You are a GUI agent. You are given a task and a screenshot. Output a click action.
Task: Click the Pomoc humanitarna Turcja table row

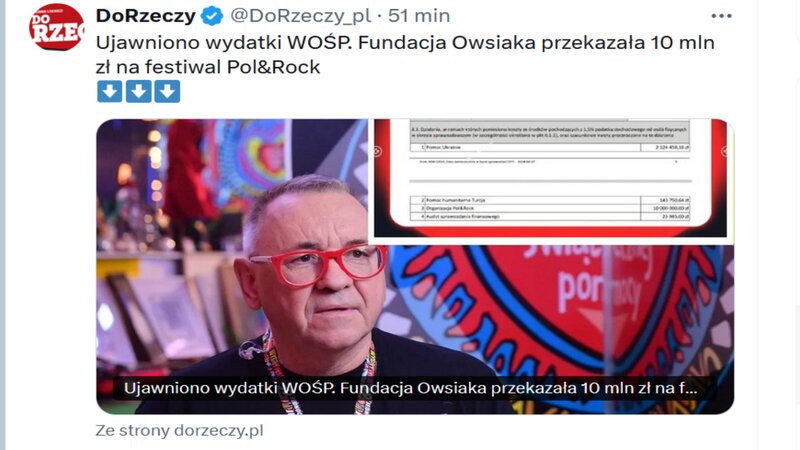[x=550, y=200]
